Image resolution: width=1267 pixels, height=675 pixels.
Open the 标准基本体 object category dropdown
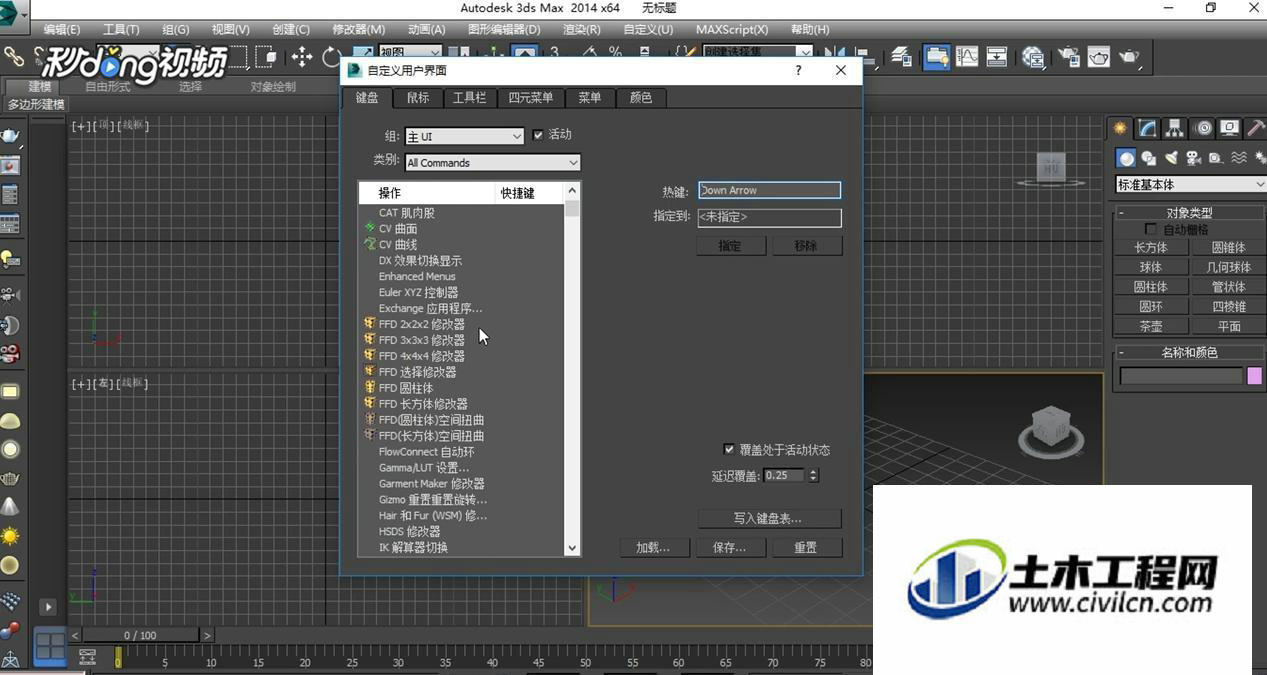1191,184
